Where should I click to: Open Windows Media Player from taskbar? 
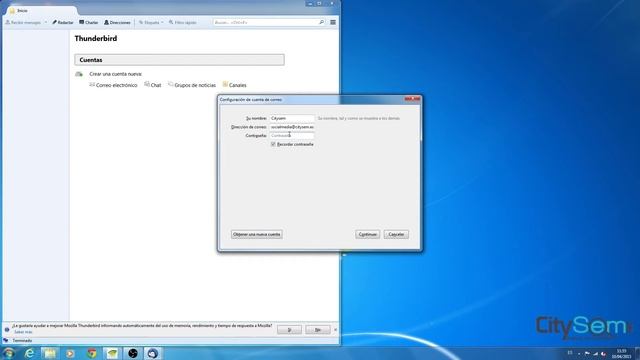click(x=70, y=353)
